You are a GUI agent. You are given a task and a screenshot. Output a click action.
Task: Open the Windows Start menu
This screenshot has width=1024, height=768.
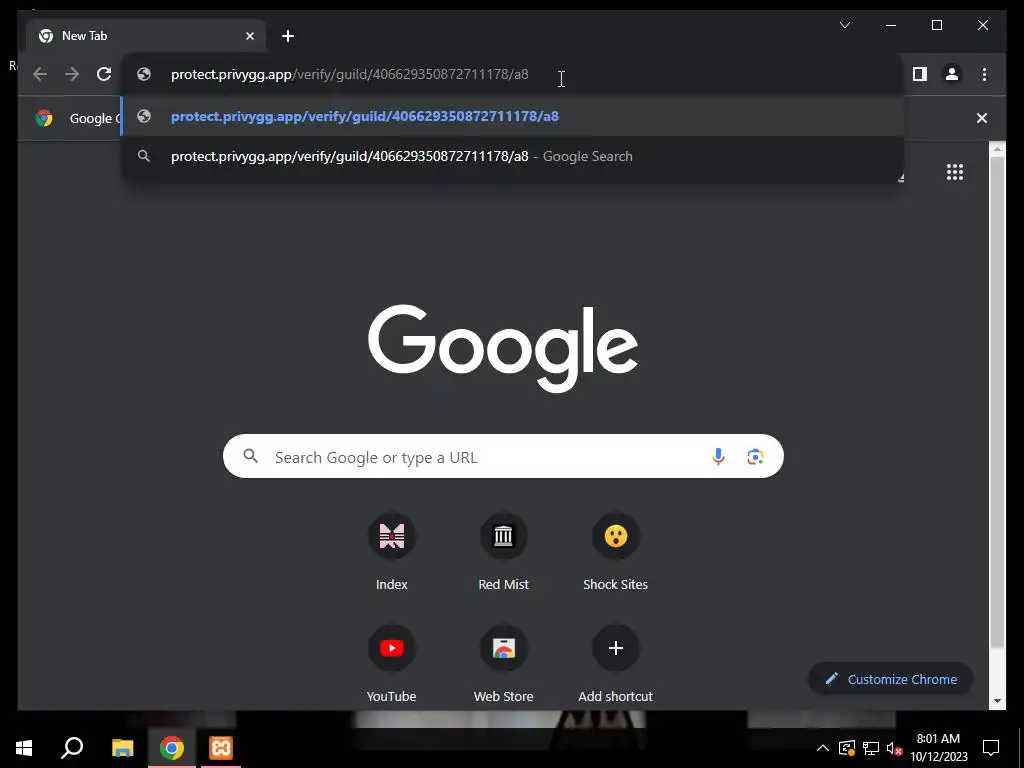click(24, 748)
